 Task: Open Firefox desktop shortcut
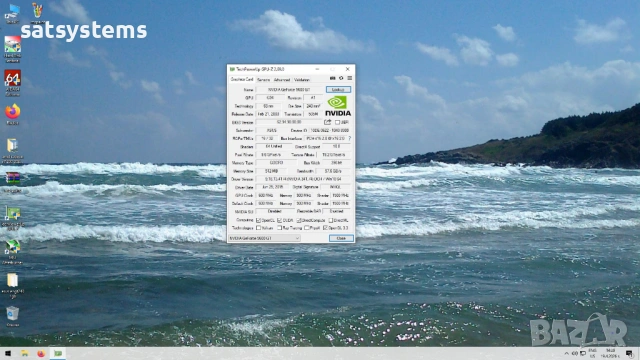point(12,115)
